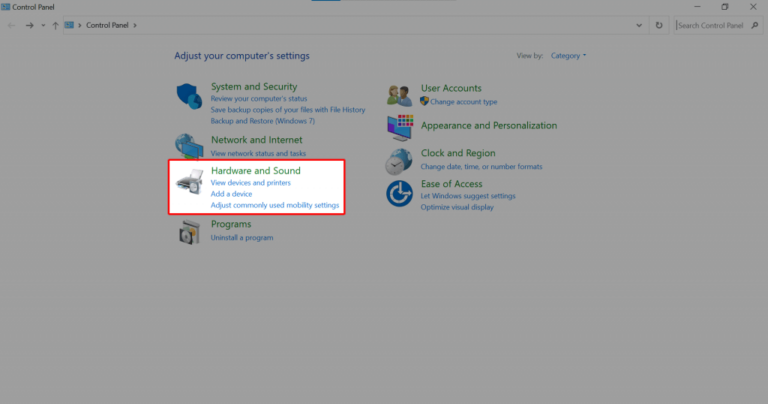Click the Hardware and Sound printer icon
The width and height of the screenshot is (768, 404).
point(189,187)
